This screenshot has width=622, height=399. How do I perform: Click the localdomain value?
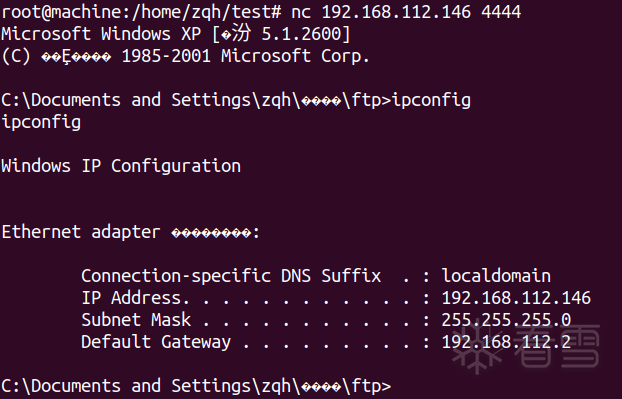click(496, 276)
